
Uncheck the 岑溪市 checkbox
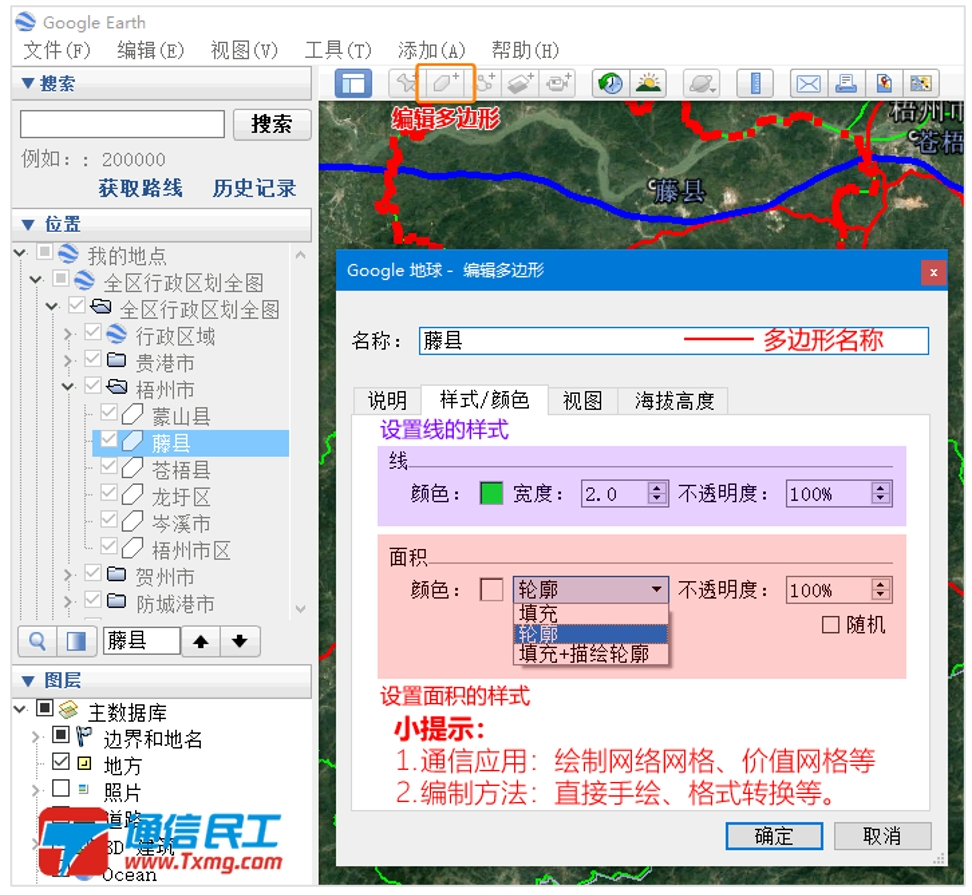109,519
